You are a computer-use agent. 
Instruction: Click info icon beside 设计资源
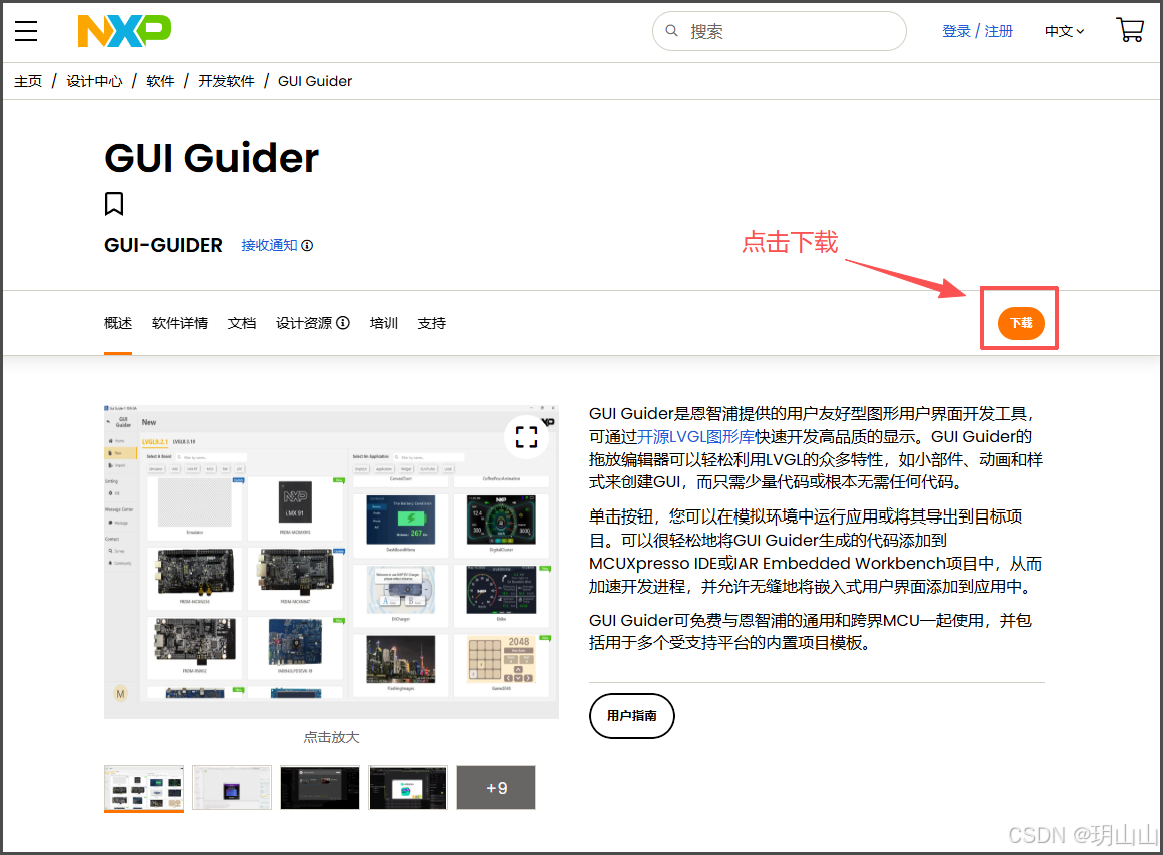tap(343, 323)
